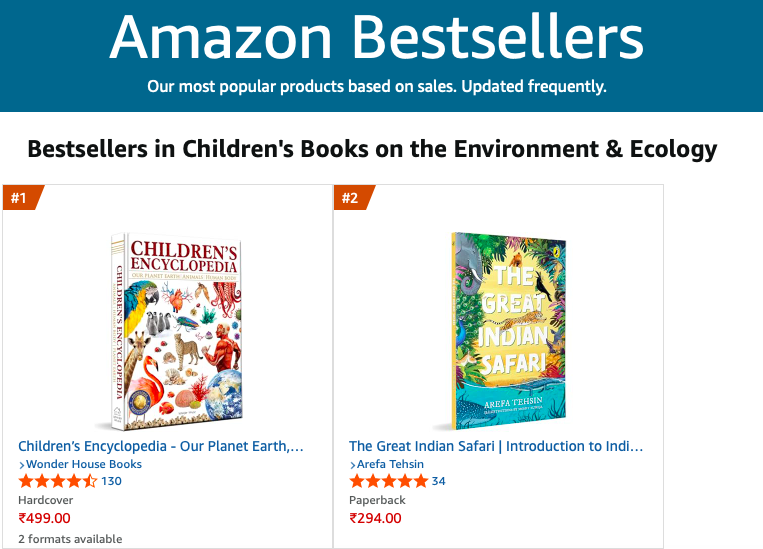Click the chevron beside Wonder House Books
Viewport: 763px width, 549px height.
[22, 465]
